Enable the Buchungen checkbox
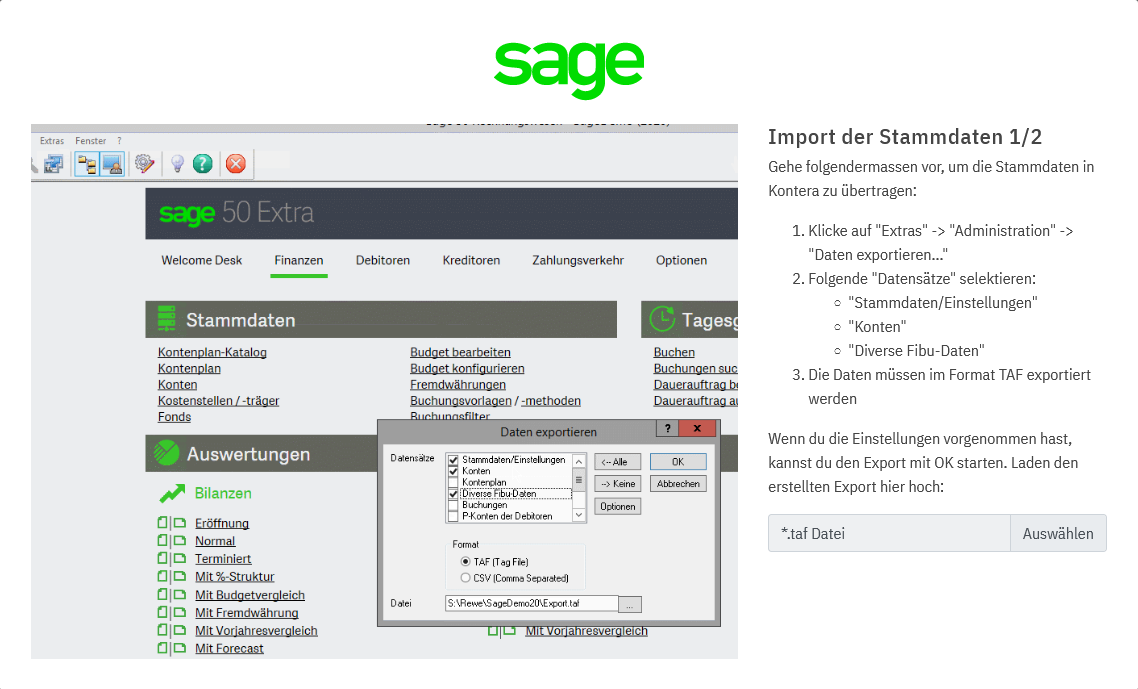Screen dimensions: 1138x689 (x=454, y=505)
